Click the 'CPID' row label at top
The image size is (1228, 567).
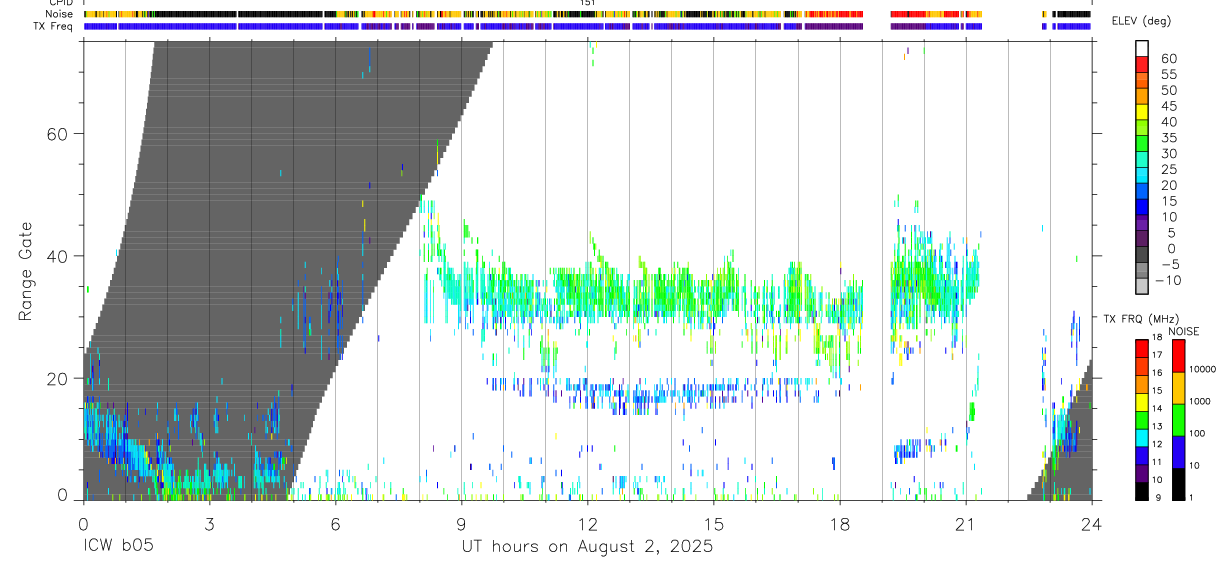click(60, 3)
